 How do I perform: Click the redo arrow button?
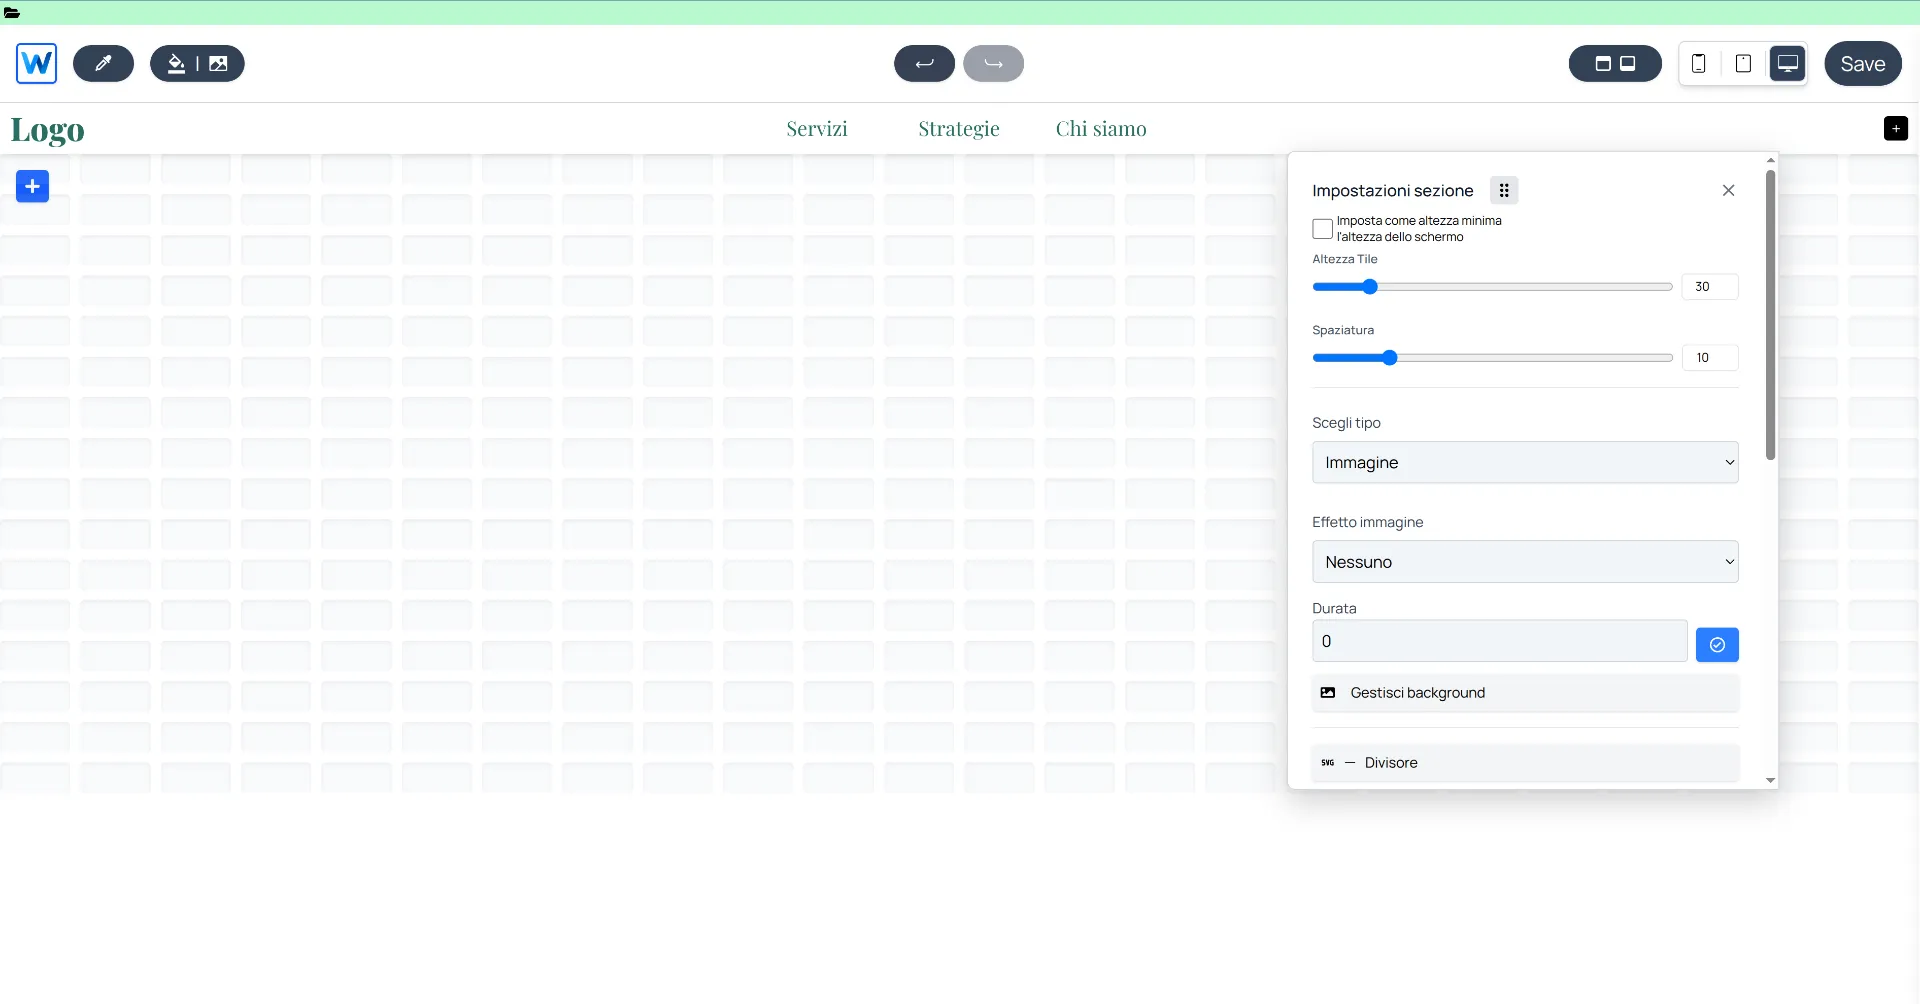pos(993,64)
